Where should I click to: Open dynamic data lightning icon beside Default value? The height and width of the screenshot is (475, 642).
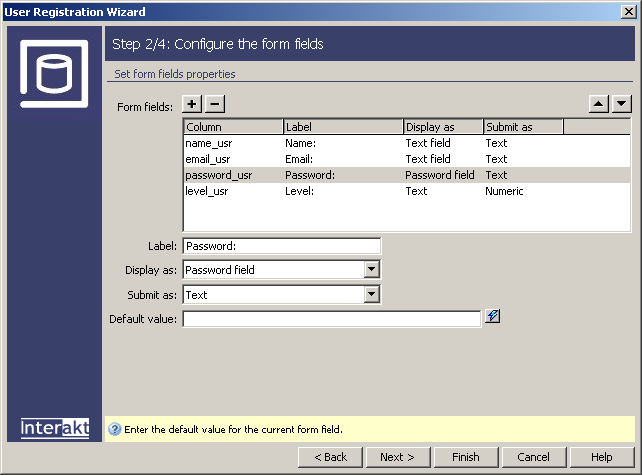coord(492,317)
